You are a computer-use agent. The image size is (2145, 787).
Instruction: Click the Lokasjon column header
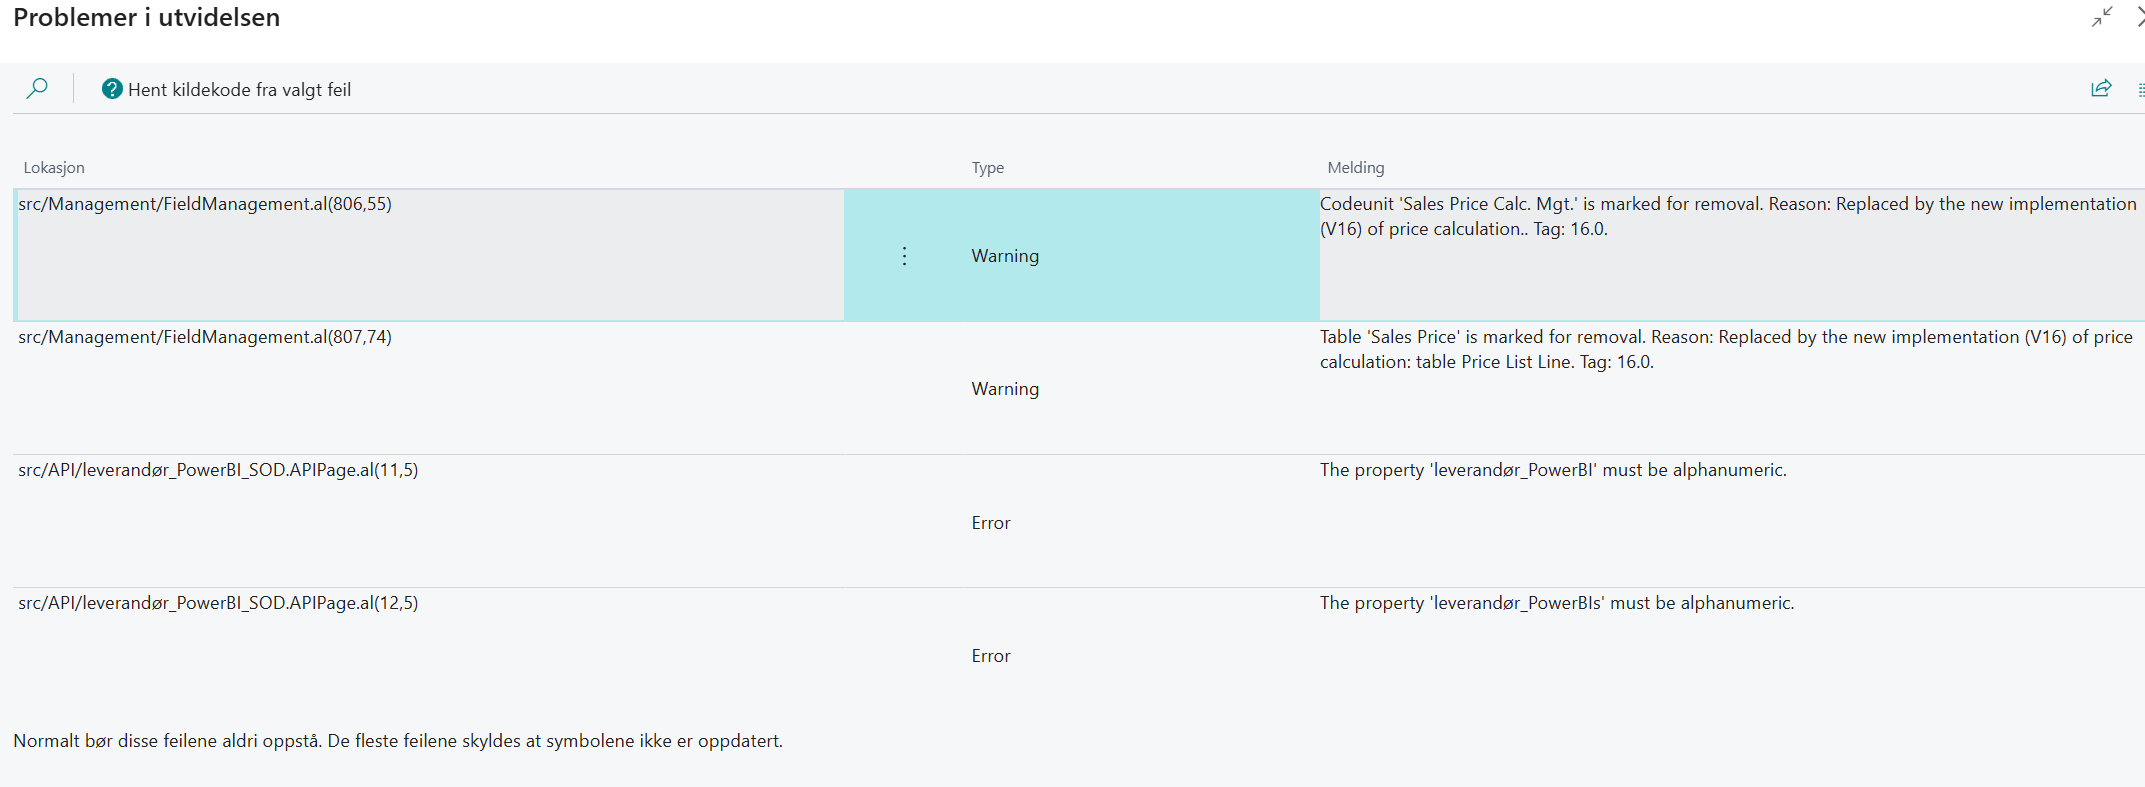click(54, 168)
